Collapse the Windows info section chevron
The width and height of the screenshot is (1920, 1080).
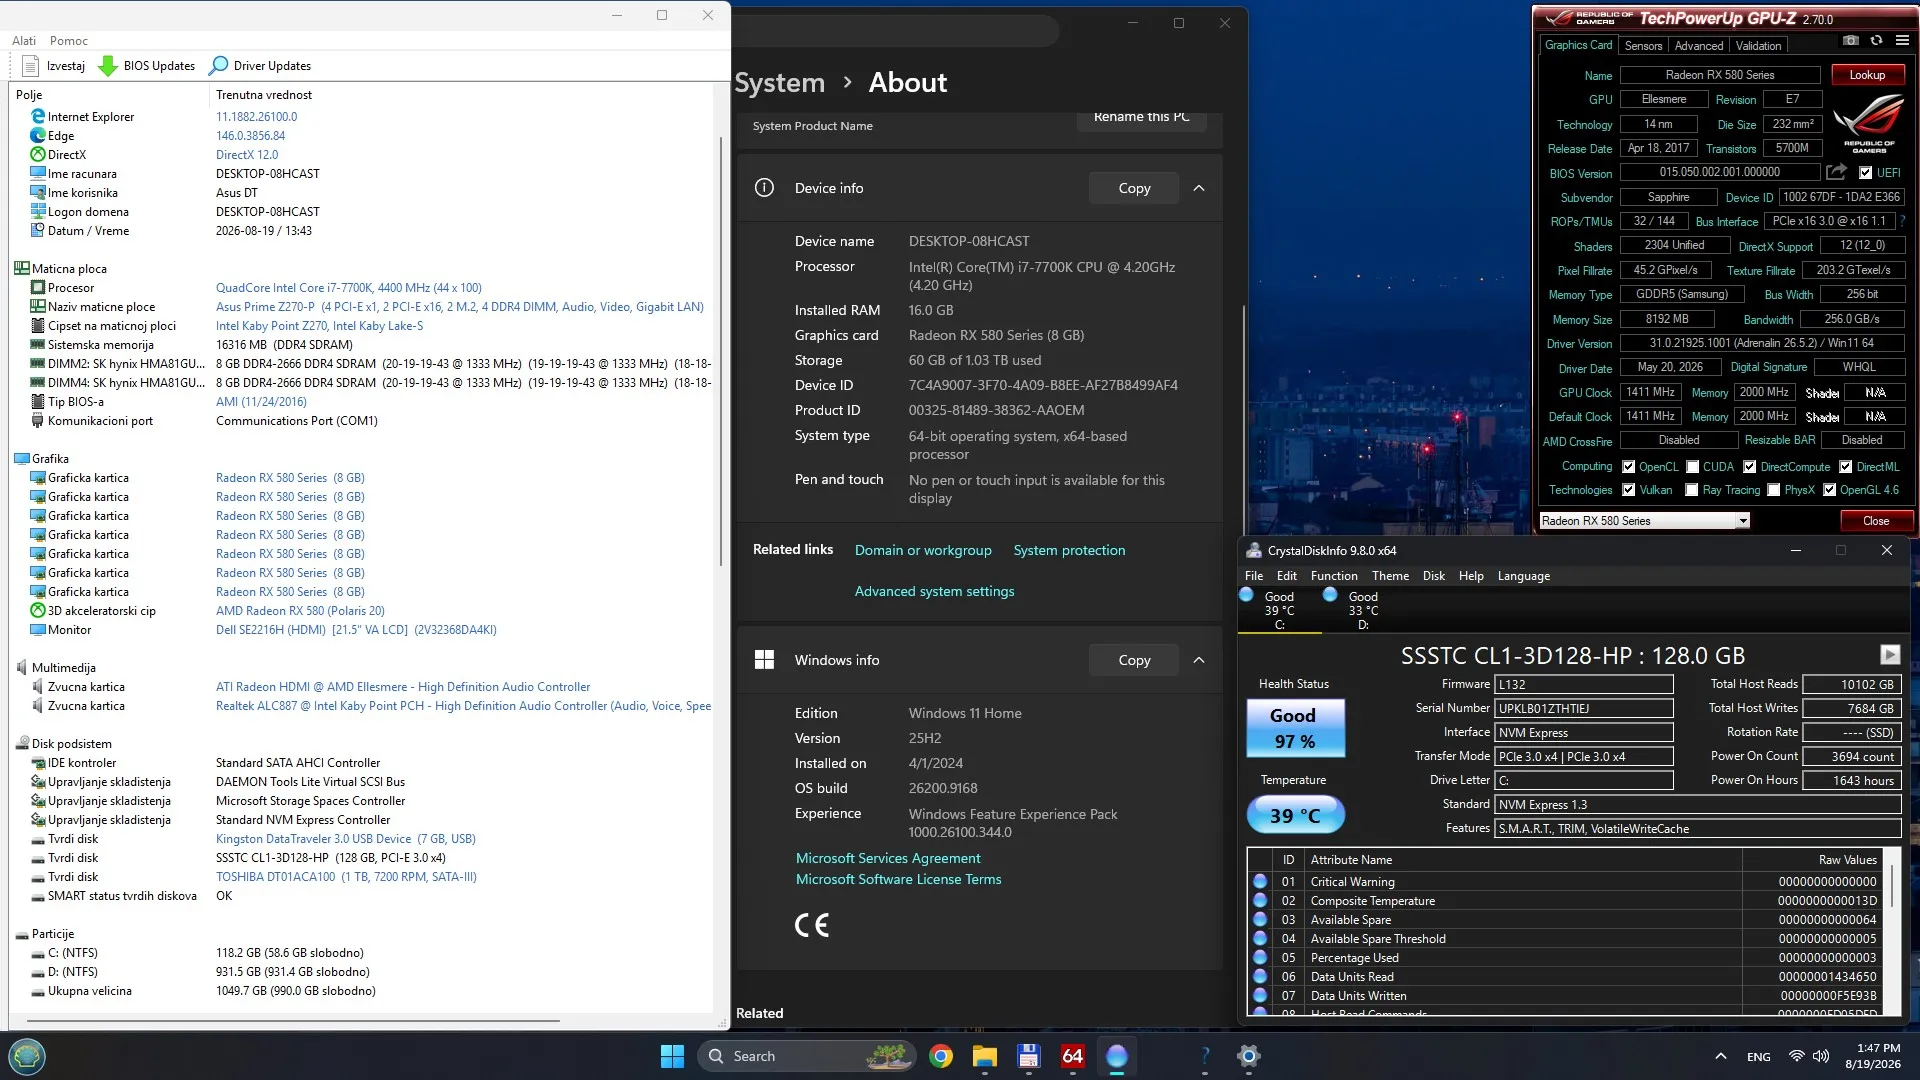(1199, 660)
